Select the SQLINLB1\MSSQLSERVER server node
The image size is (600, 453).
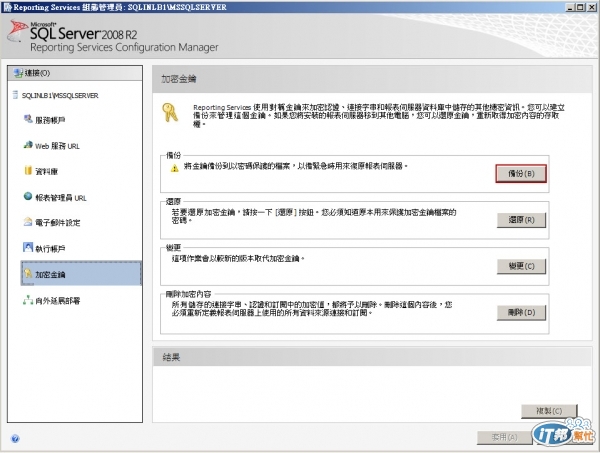[x=60, y=95]
